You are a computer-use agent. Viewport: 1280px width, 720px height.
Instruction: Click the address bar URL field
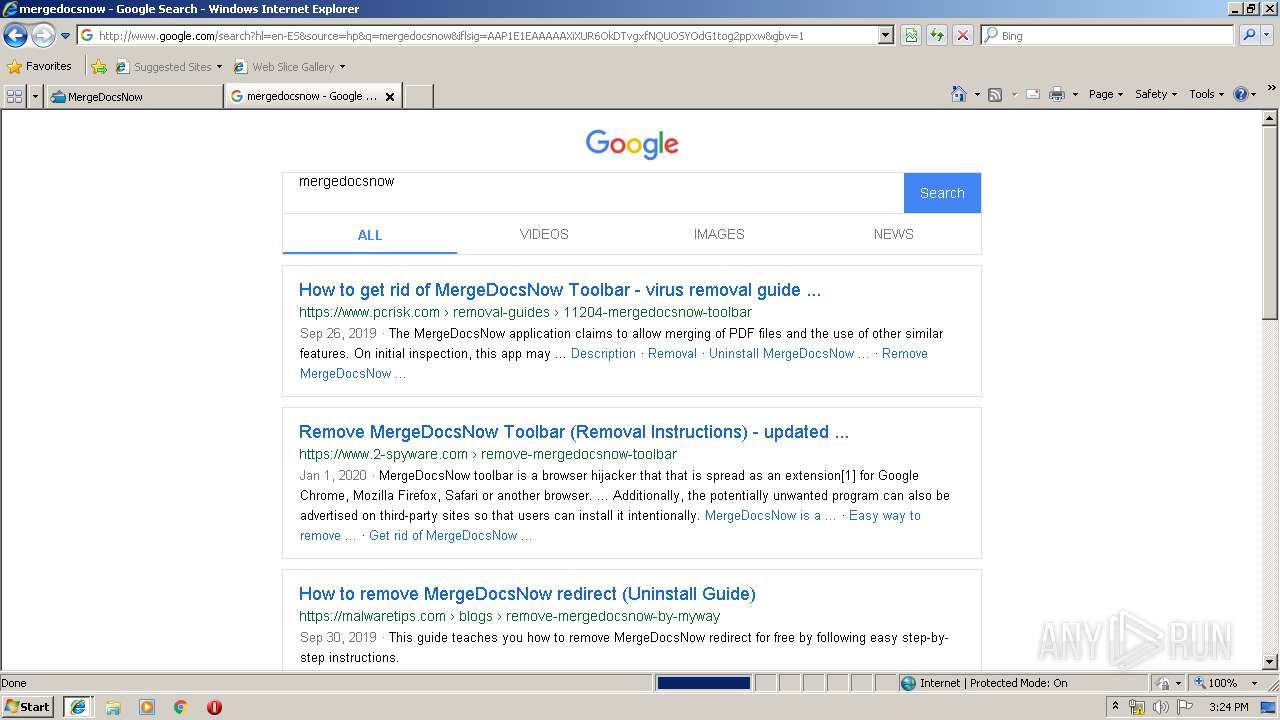(477, 35)
